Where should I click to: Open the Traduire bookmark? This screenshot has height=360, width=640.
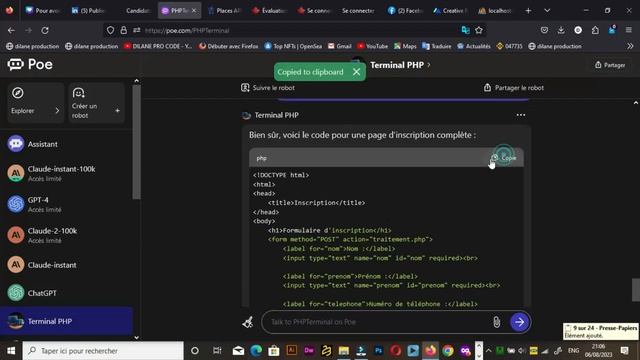pos(437,46)
